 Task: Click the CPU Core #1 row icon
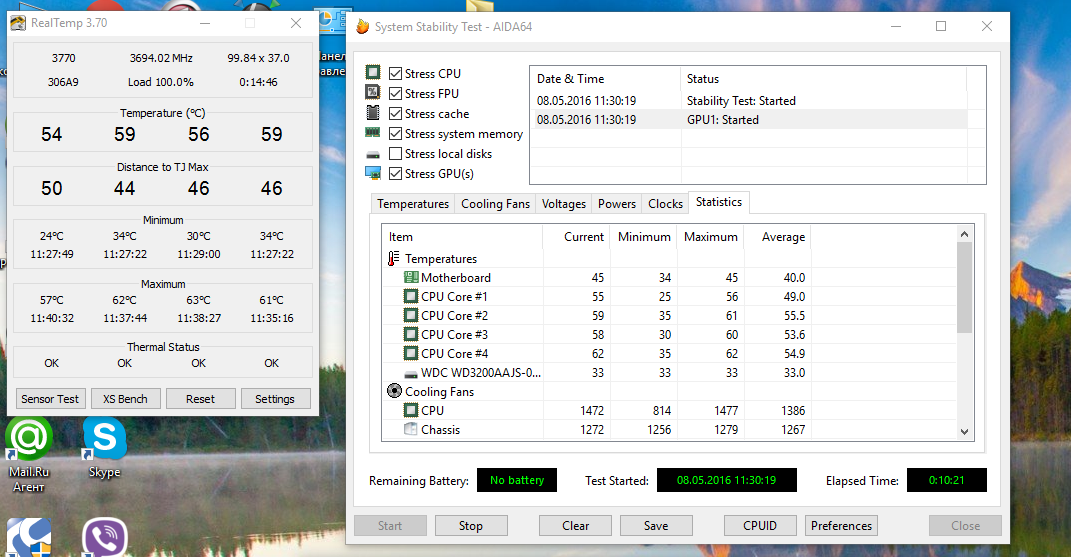pos(411,297)
